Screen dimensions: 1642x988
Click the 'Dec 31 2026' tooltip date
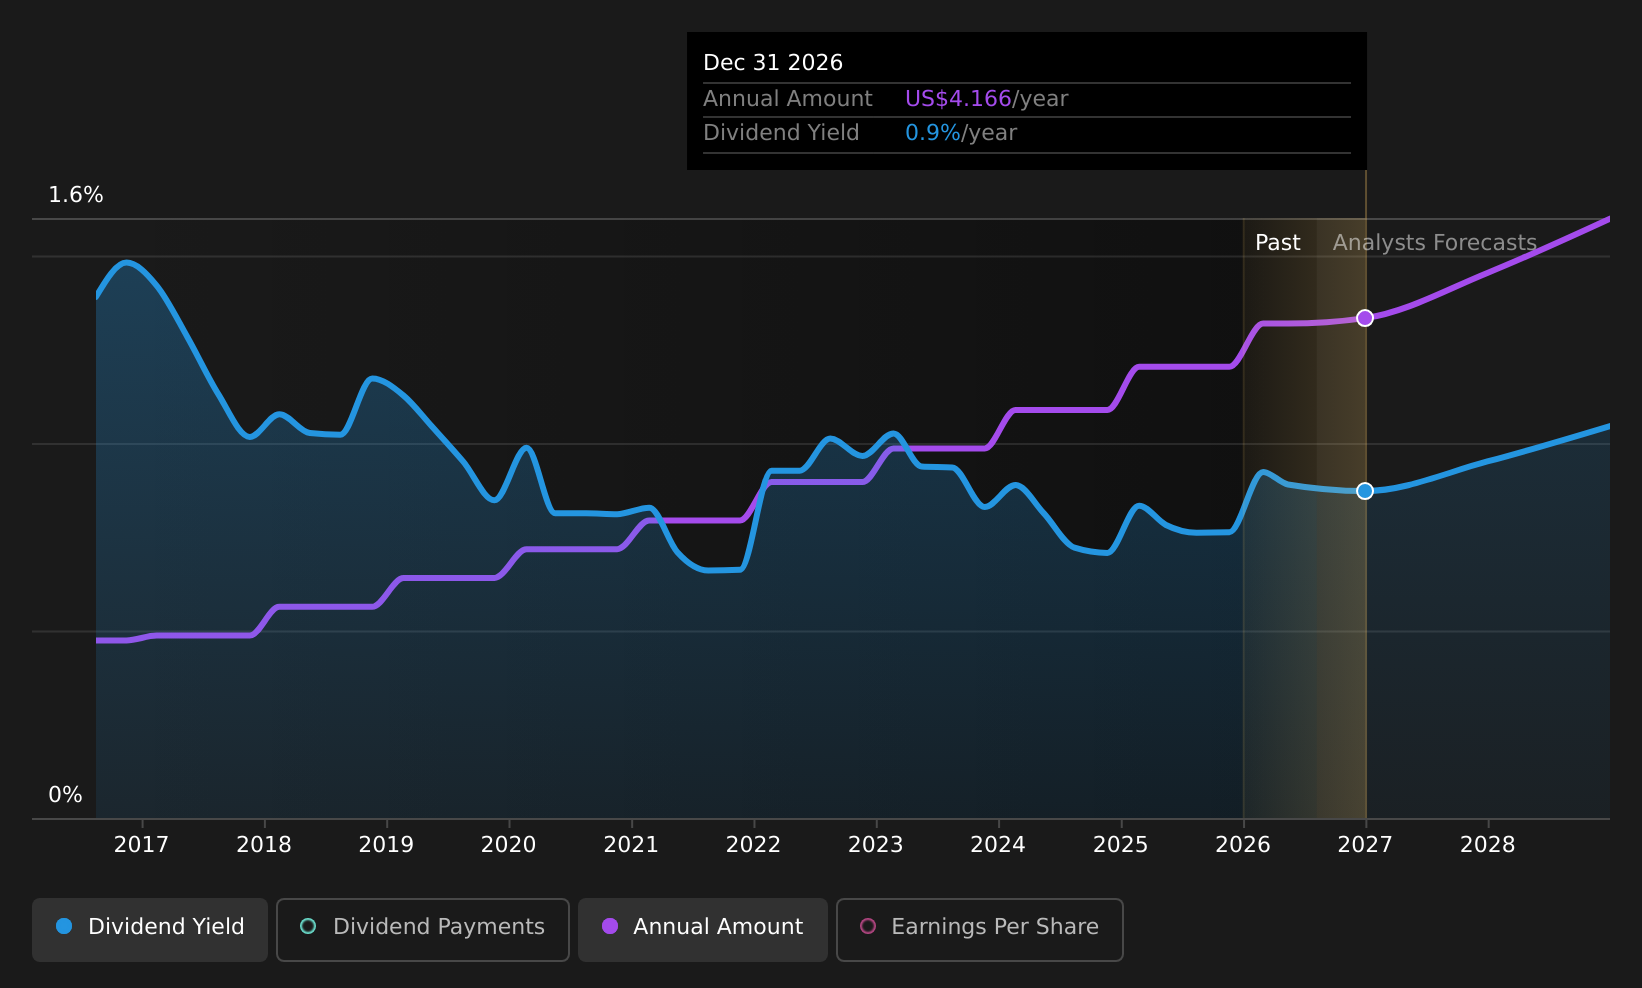(x=773, y=63)
